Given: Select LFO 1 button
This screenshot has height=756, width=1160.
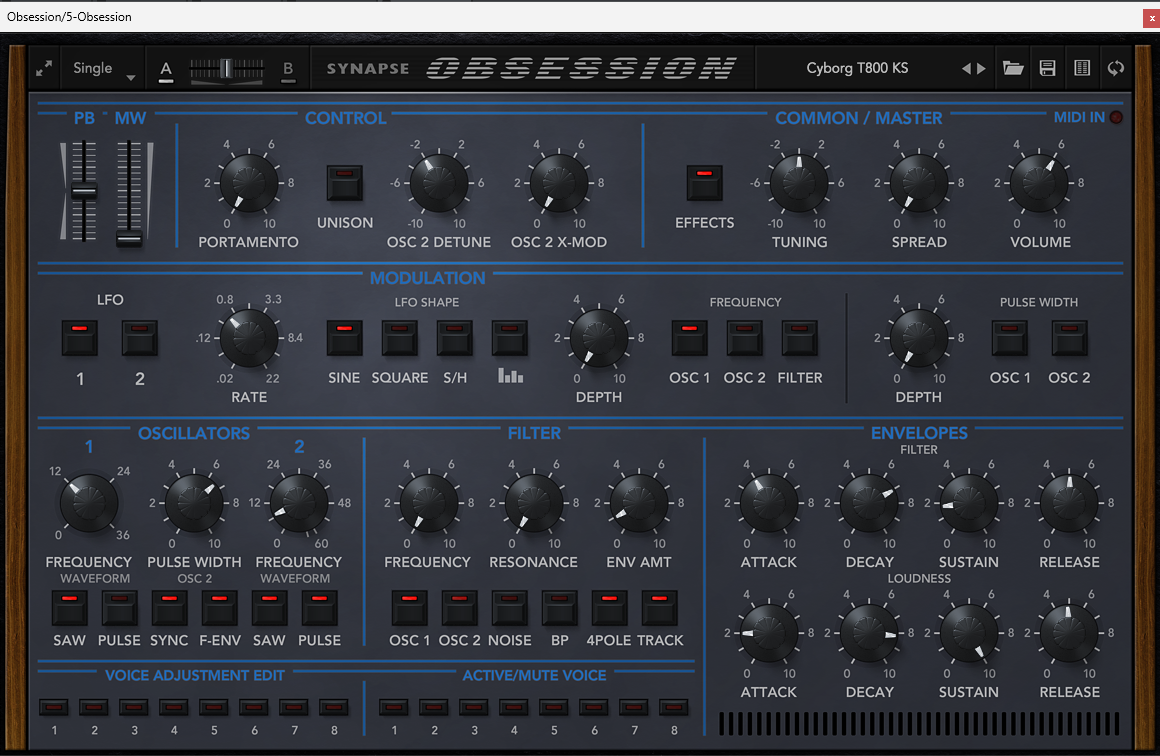Looking at the screenshot, I should tap(80, 338).
